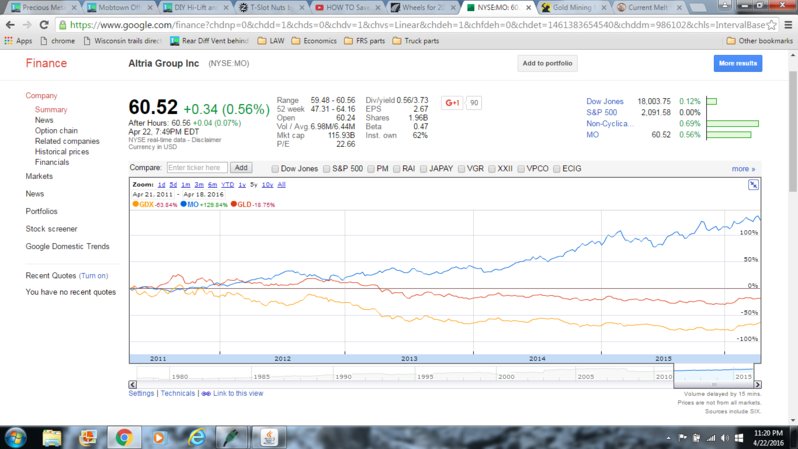Open Related companies in the sidebar
This screenshot has width=798, height=449.
pyautogui.click(x=67, y=141)
